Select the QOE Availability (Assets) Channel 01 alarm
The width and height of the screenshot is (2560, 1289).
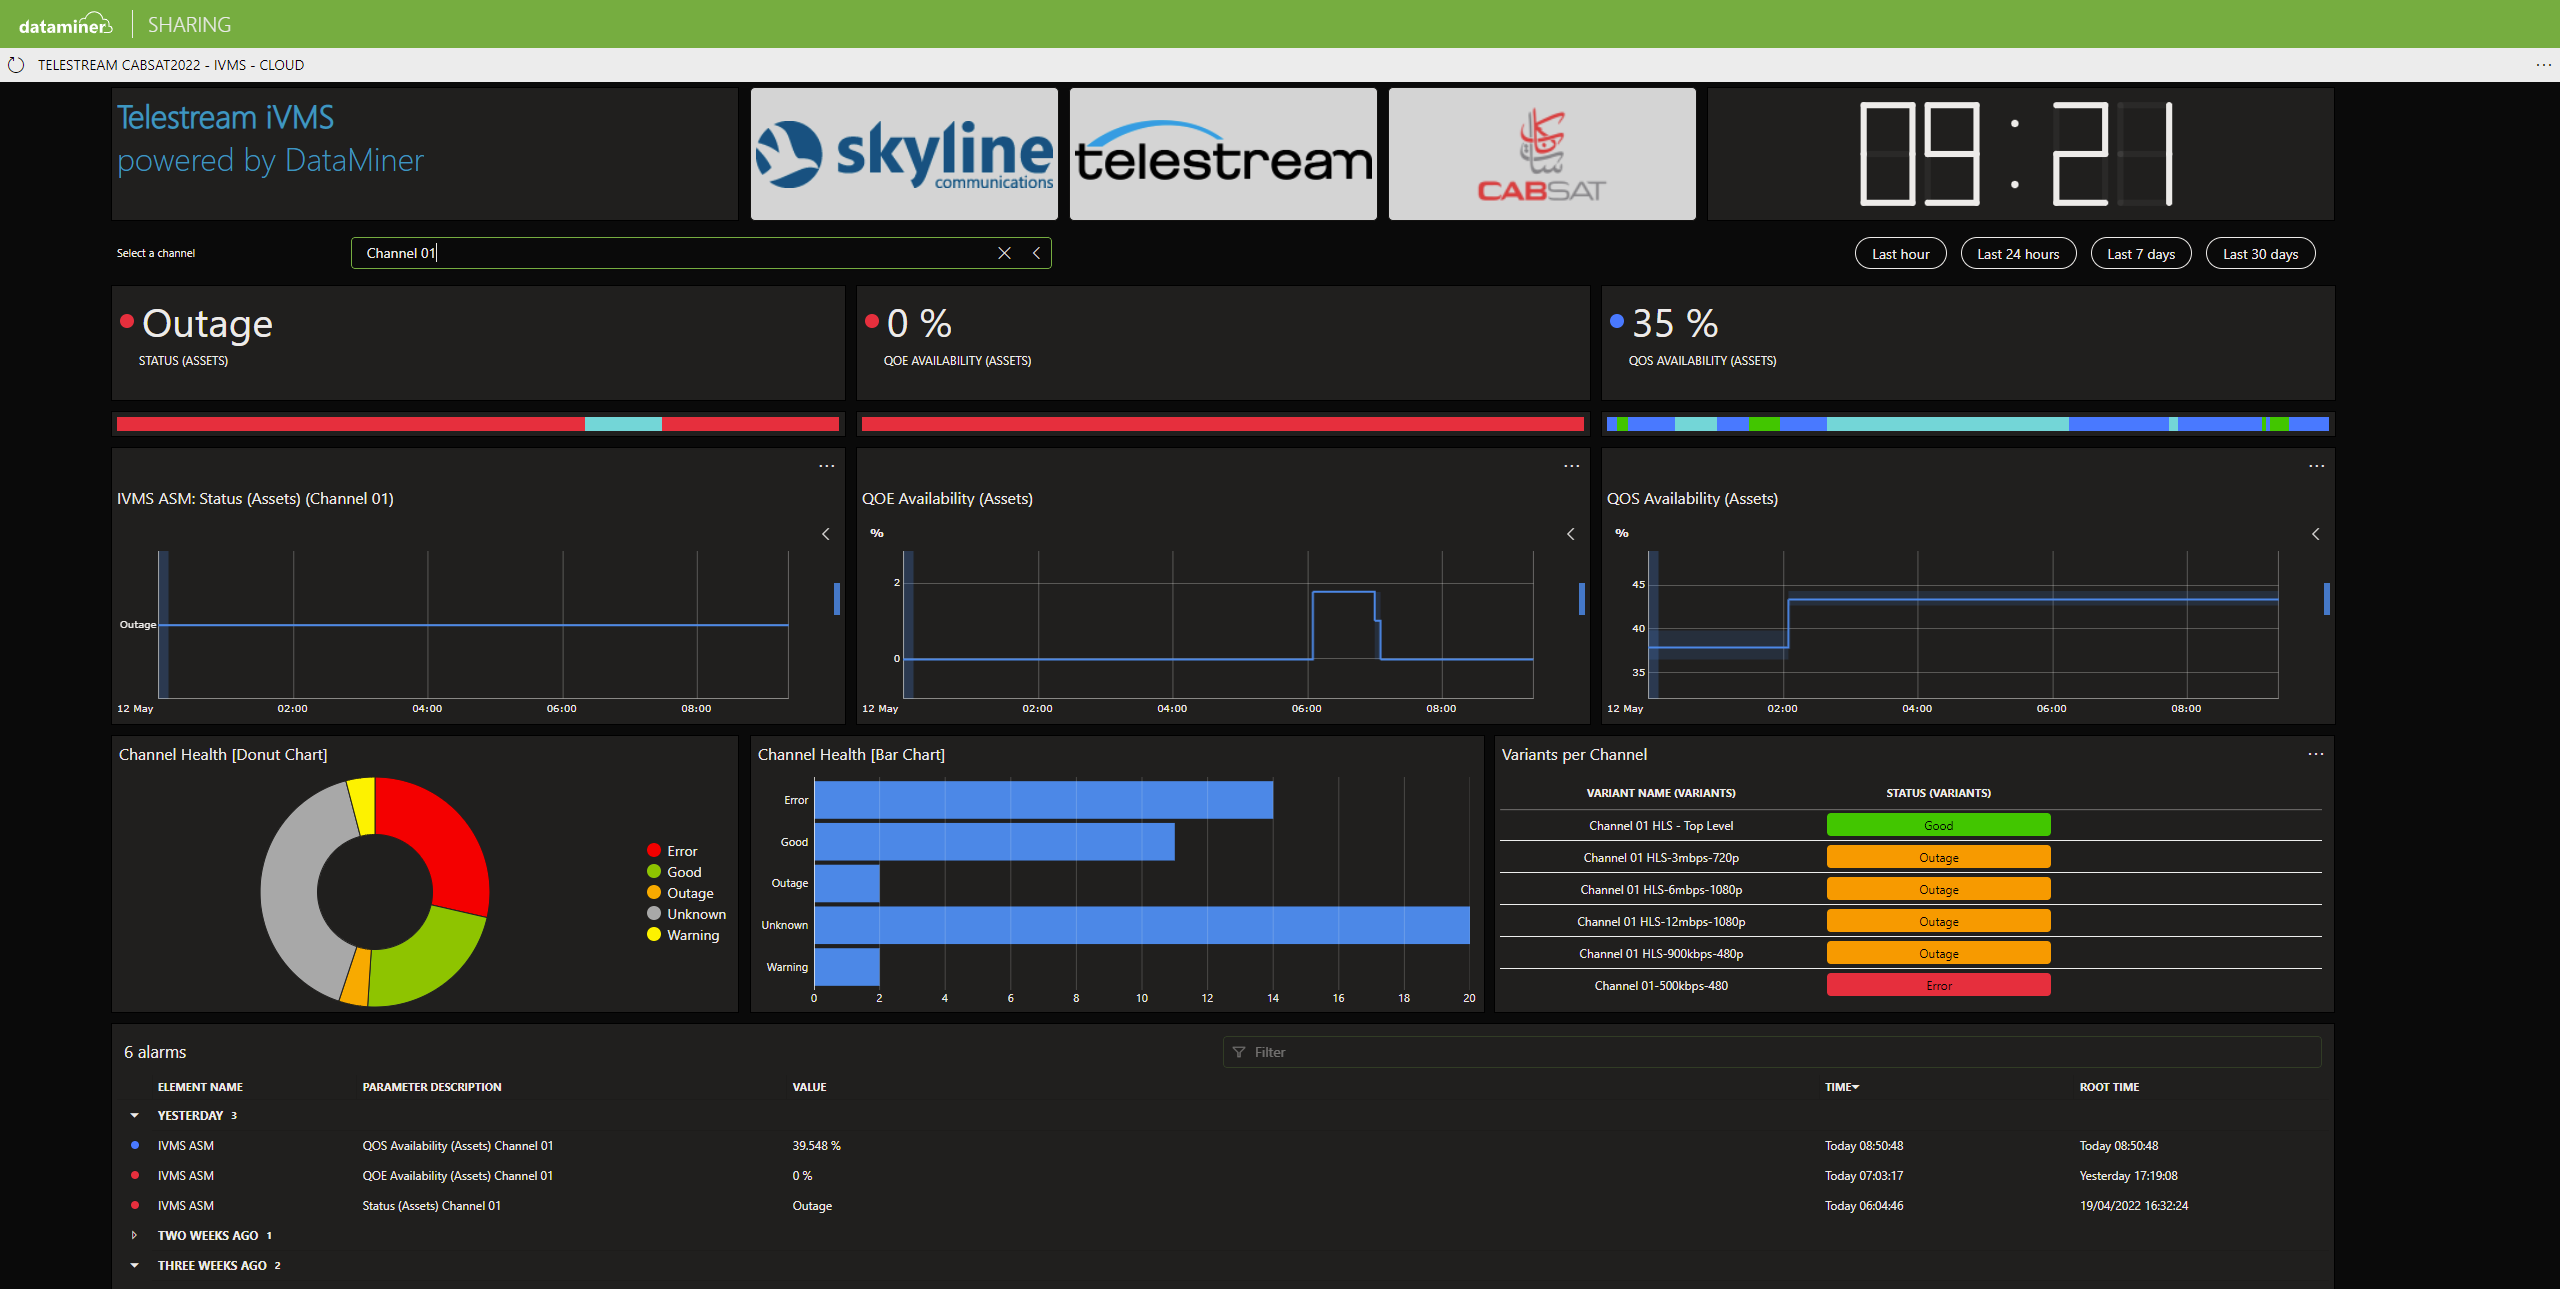1223,1176
